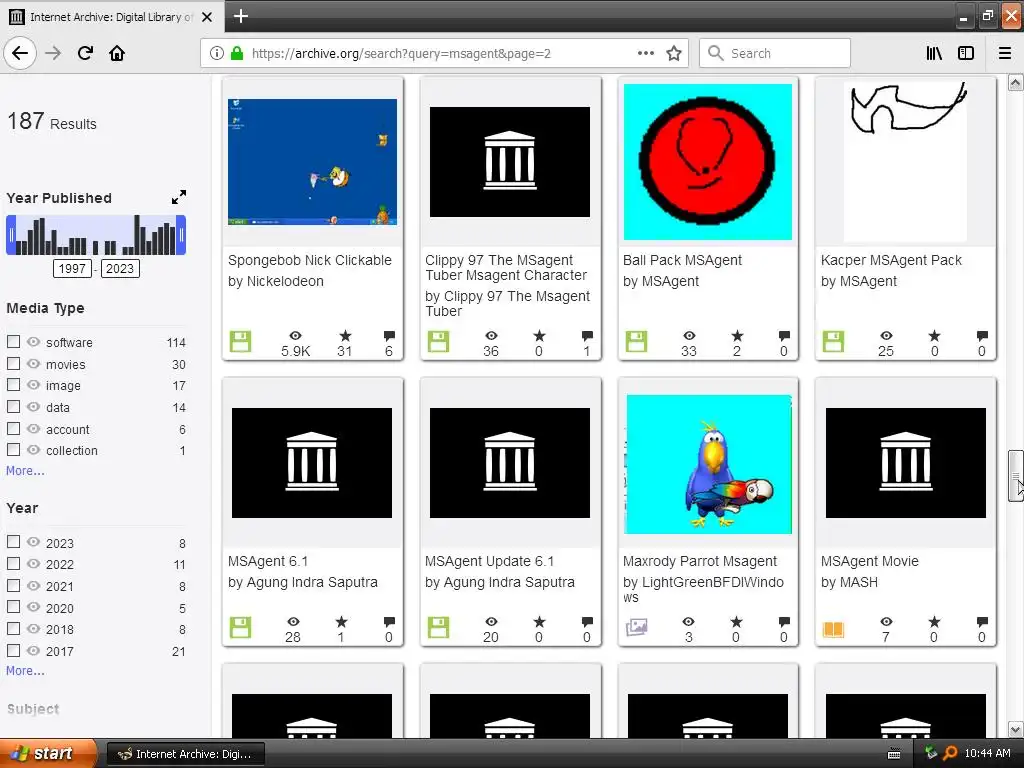Open the browser home page
Image resolution: width=1024 pixels, height=768 pixels.
coord(117,53)
